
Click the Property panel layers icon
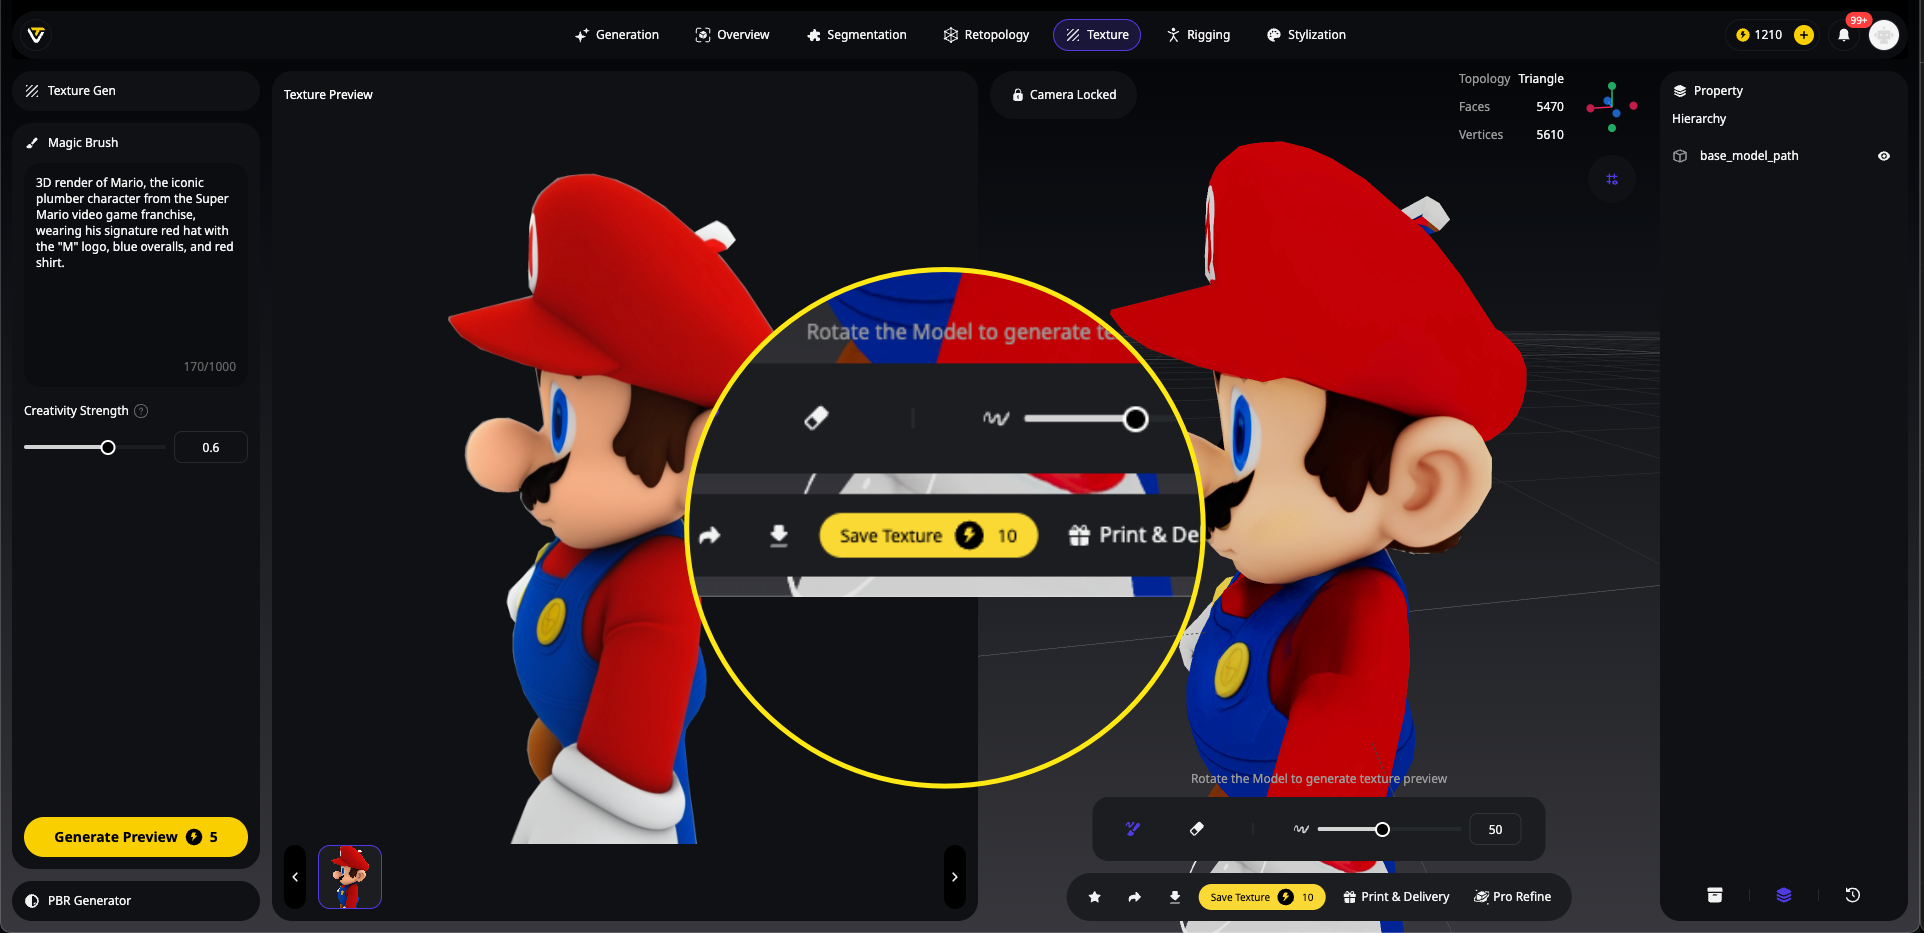(1680, 91)
